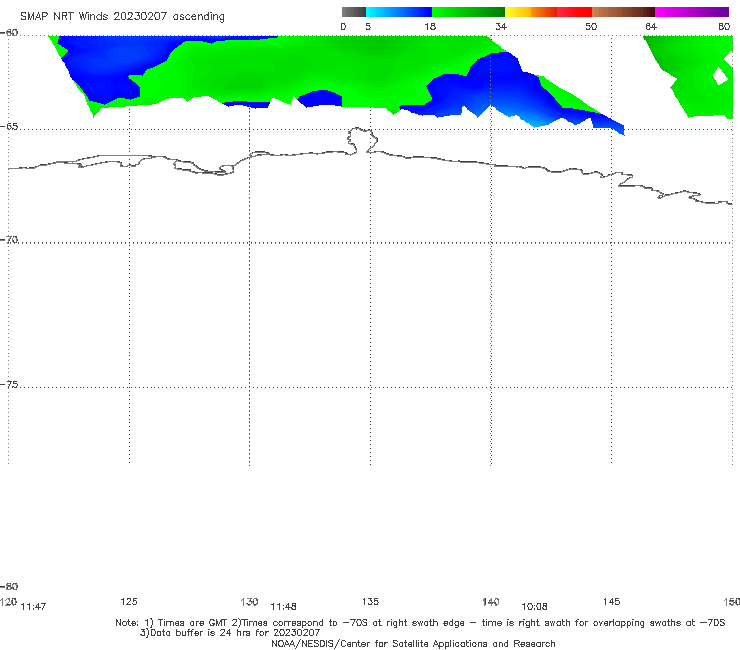This screenshot has height=650, width=740.
Task: Click the white diamond gap in the right green swath
Action: pos(721,76)
